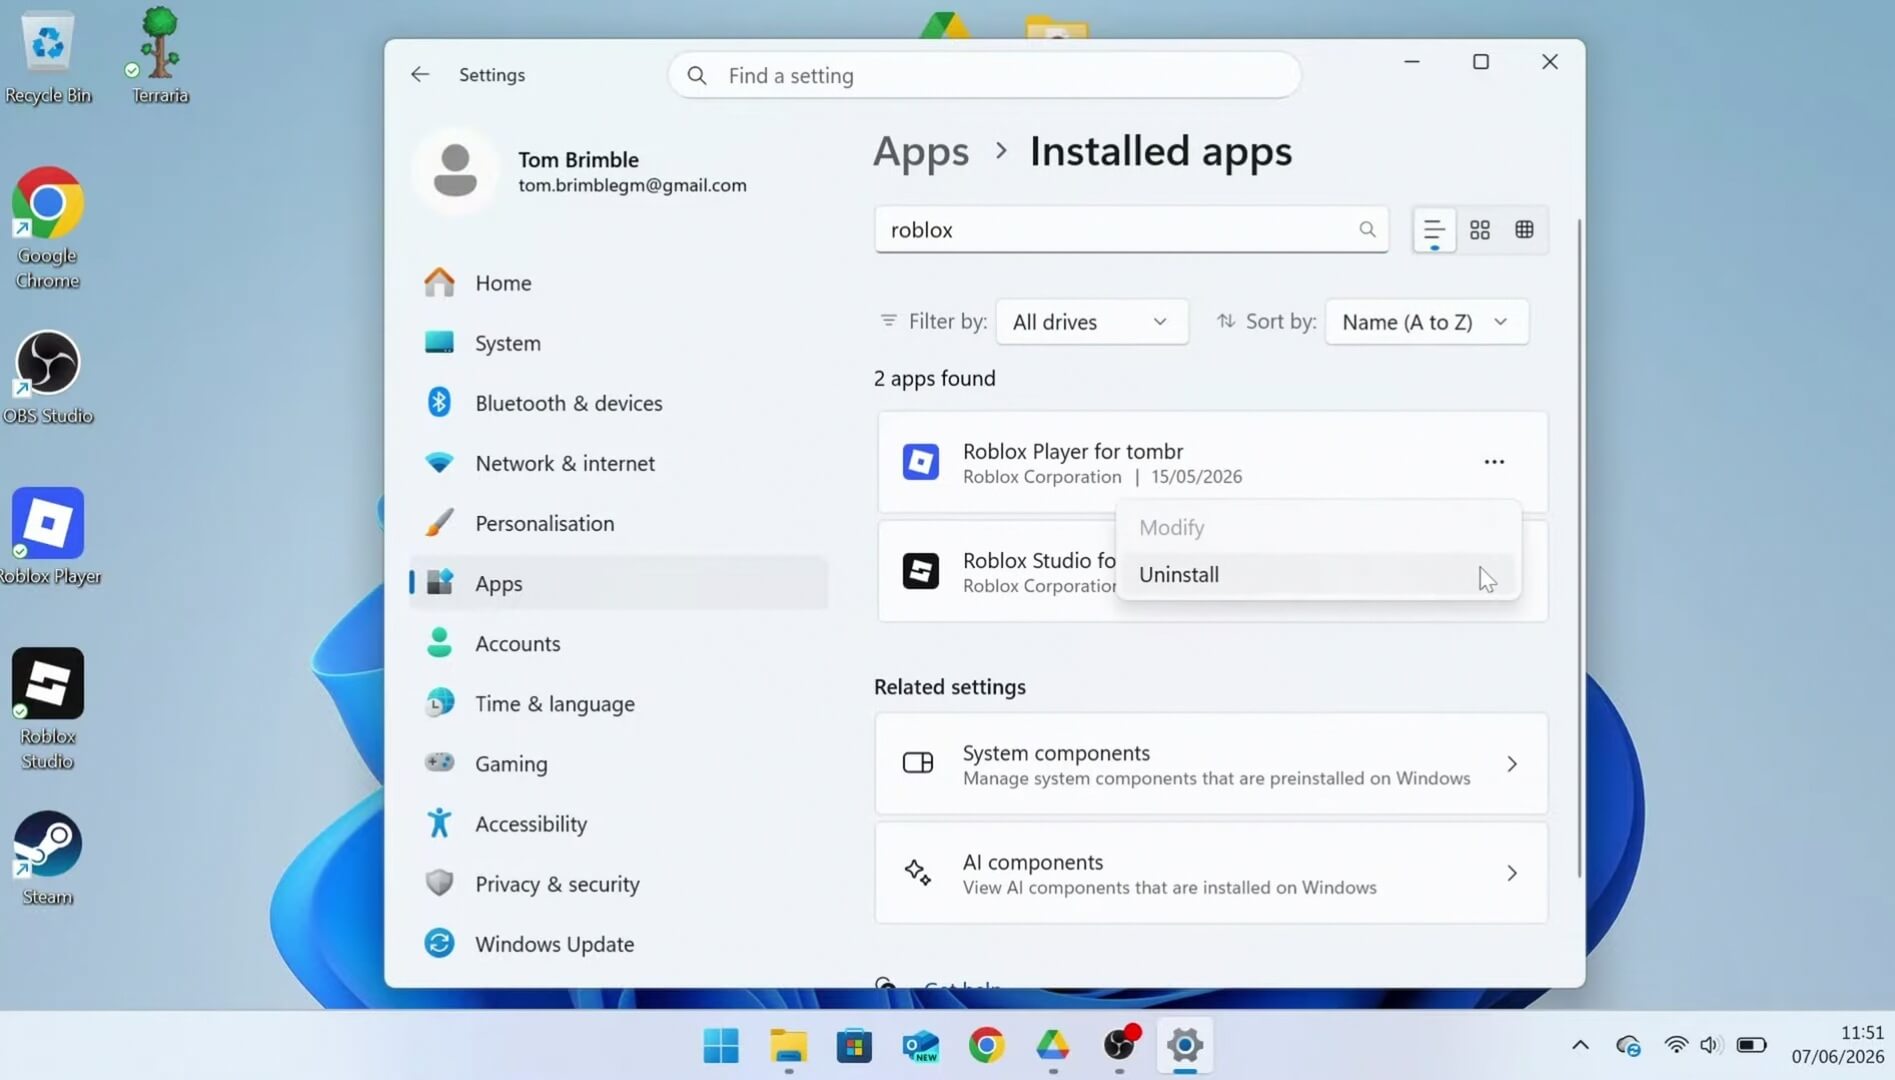Select the Terraria desktop shortcut

click(159, 56)
